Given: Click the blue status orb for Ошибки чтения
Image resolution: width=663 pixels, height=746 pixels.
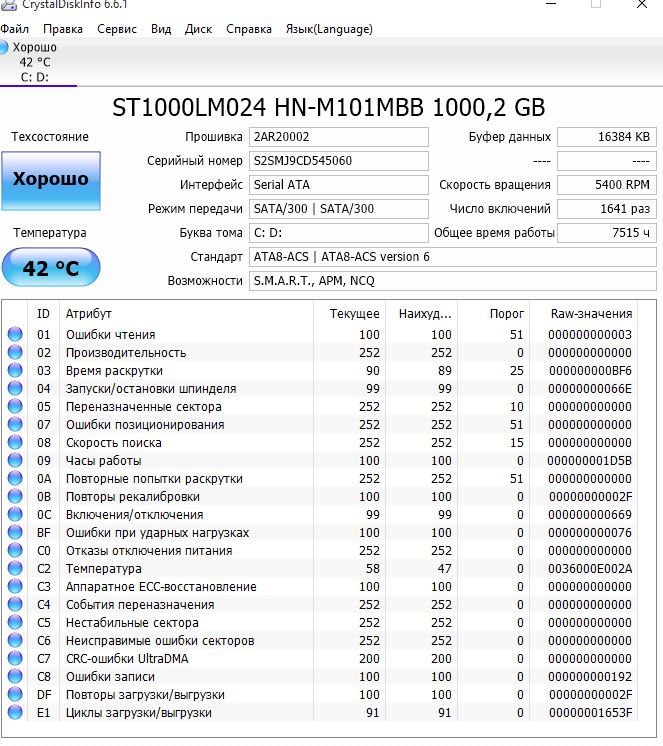Looking at the screenshot, I should [15, 335].
